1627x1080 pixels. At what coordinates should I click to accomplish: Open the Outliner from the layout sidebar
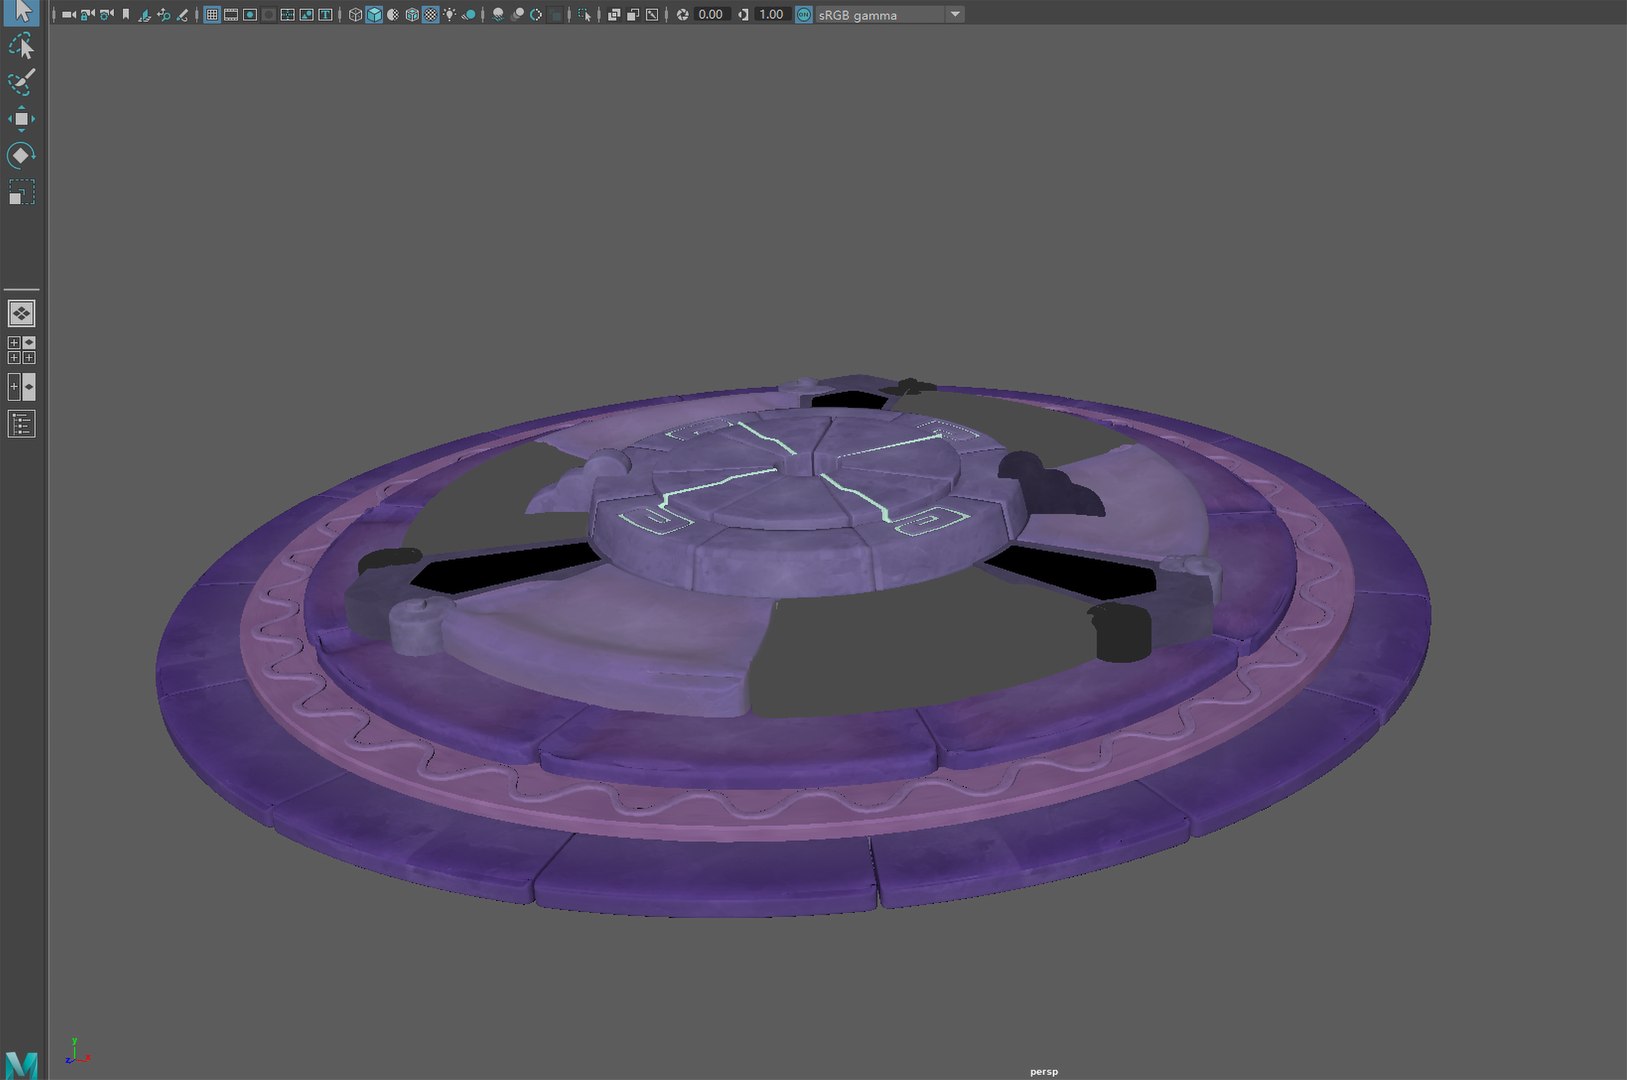21,424
